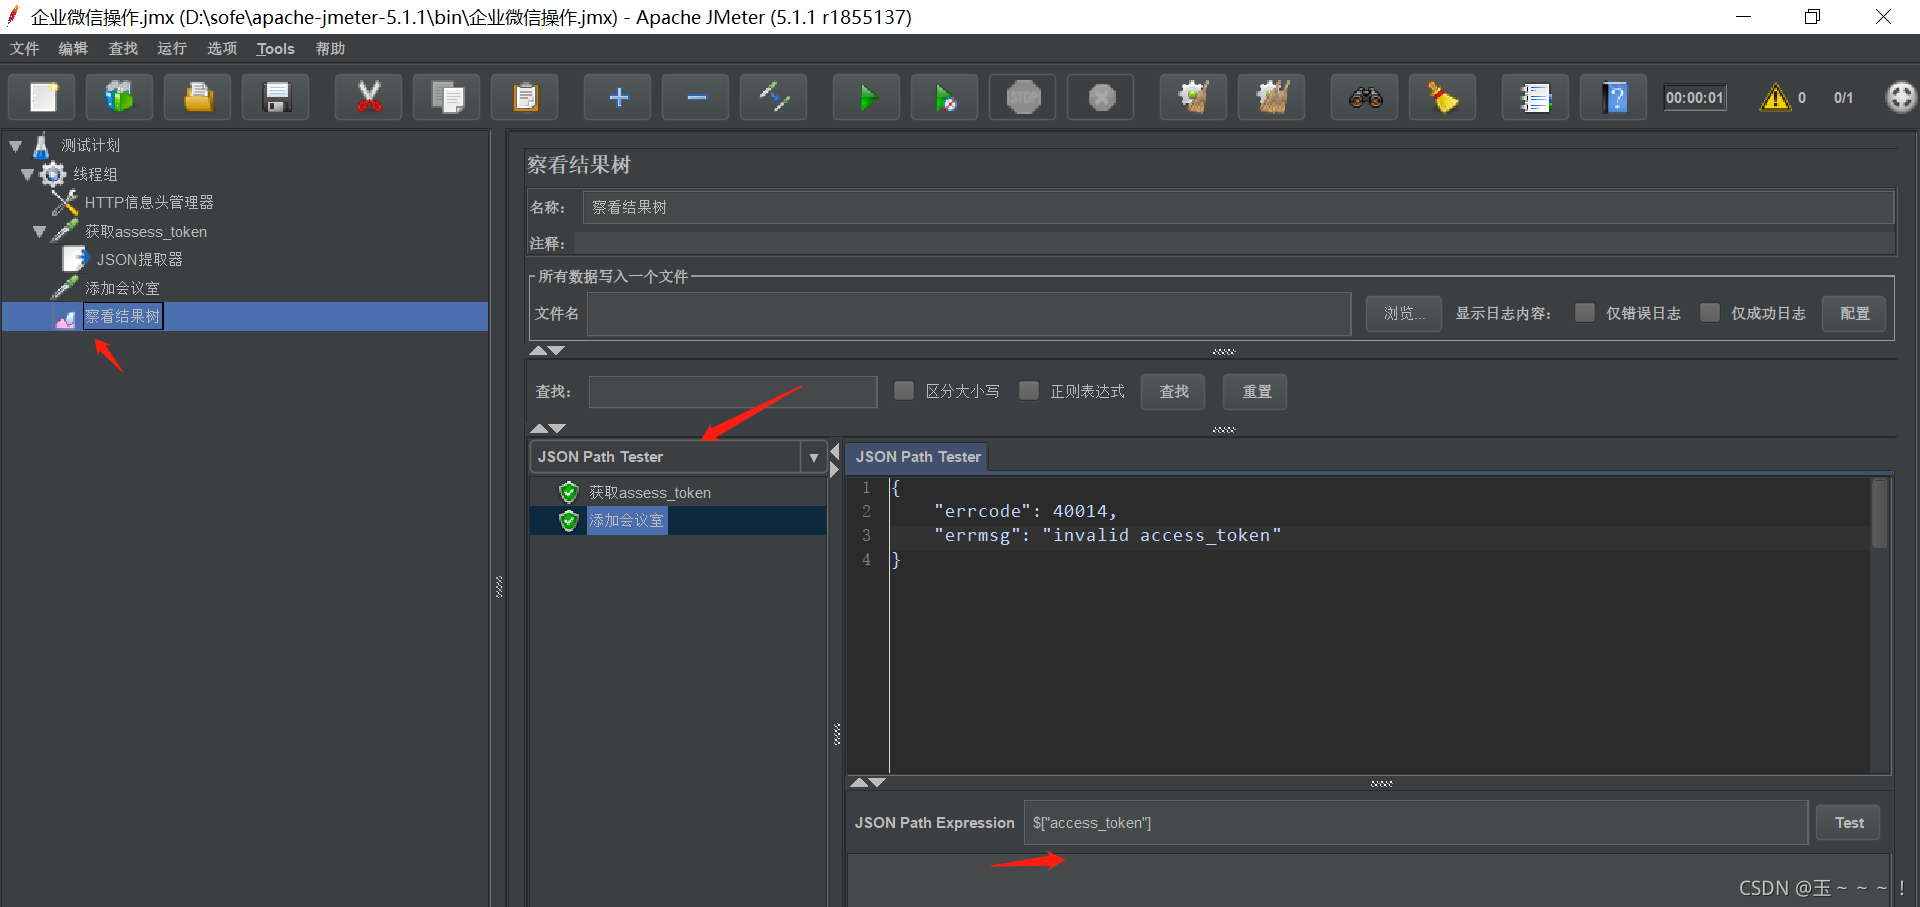Click the 名称 name input field
The width and height of the screenshot is (1920, 907).
pos(1238,207)
